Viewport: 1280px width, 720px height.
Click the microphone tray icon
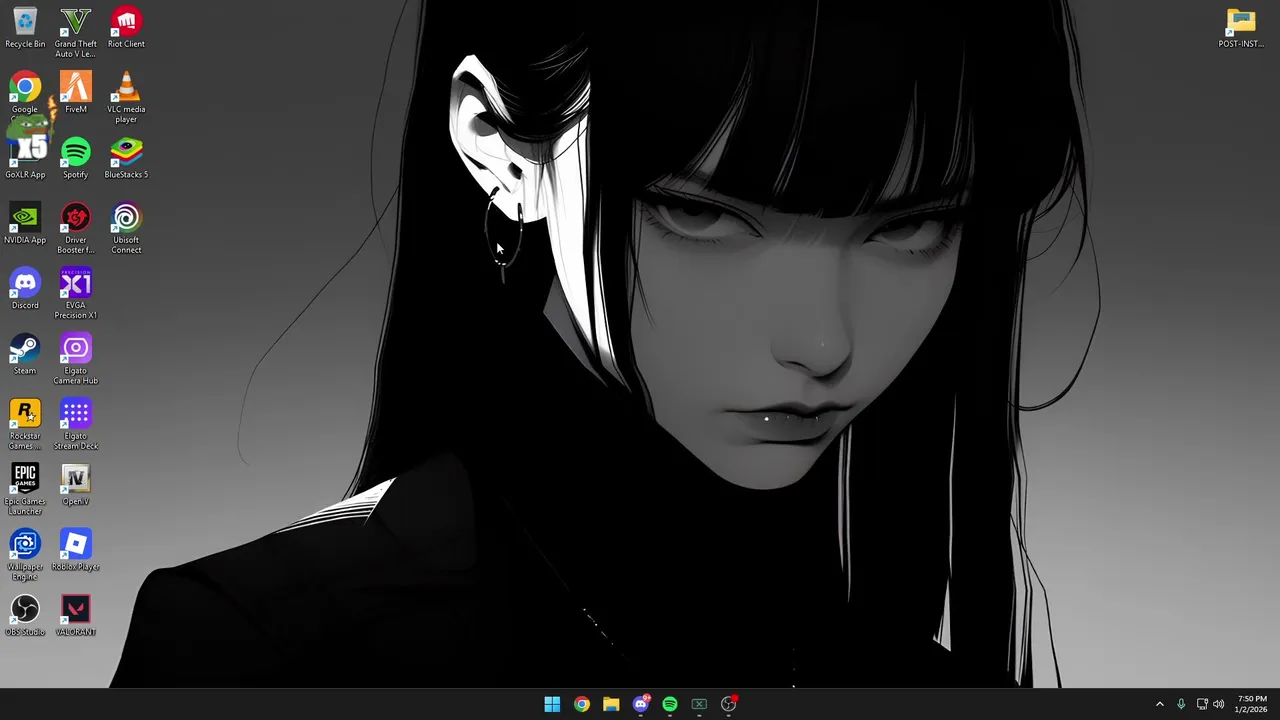point(1181,704)
